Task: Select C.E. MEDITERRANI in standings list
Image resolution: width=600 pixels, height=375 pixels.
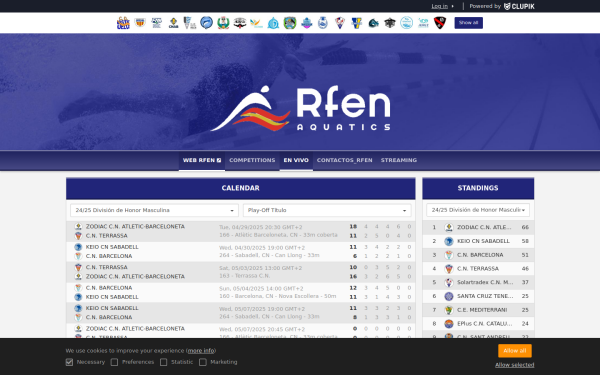Action: coord(482,310)
